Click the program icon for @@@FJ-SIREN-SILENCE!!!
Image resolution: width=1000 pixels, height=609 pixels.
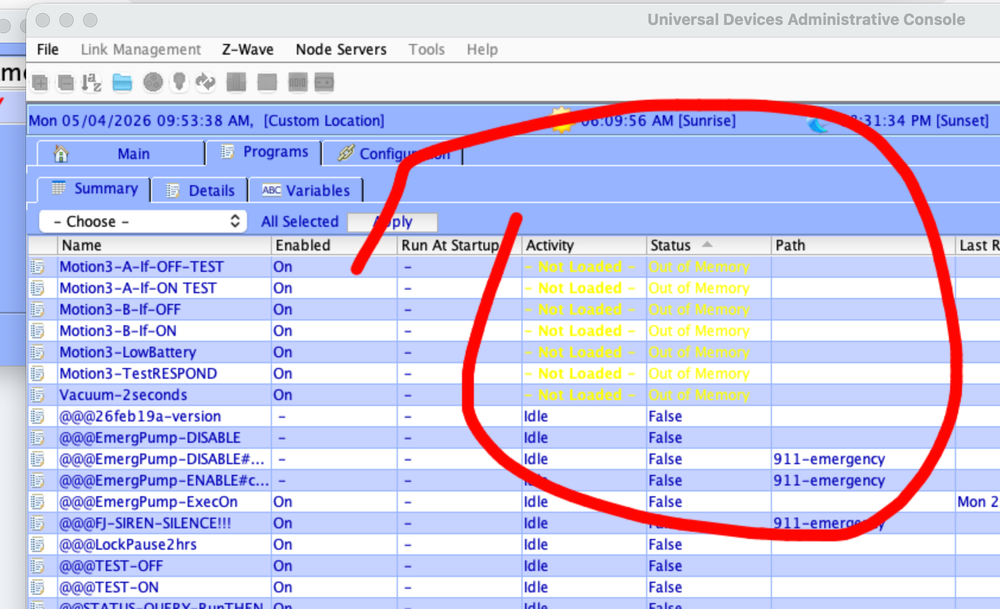(38, 523)
